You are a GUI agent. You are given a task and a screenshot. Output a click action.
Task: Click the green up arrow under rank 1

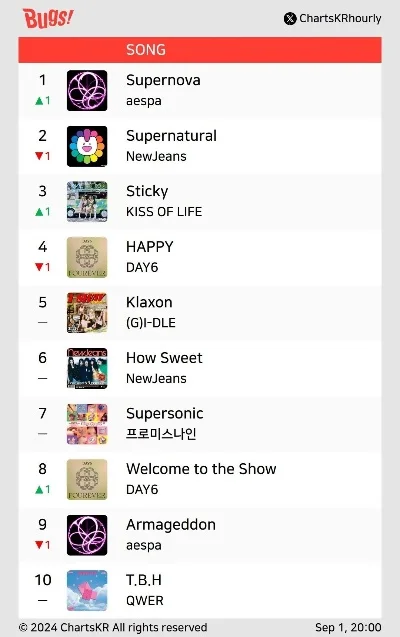pyautogui.click(x=39, y=100)
